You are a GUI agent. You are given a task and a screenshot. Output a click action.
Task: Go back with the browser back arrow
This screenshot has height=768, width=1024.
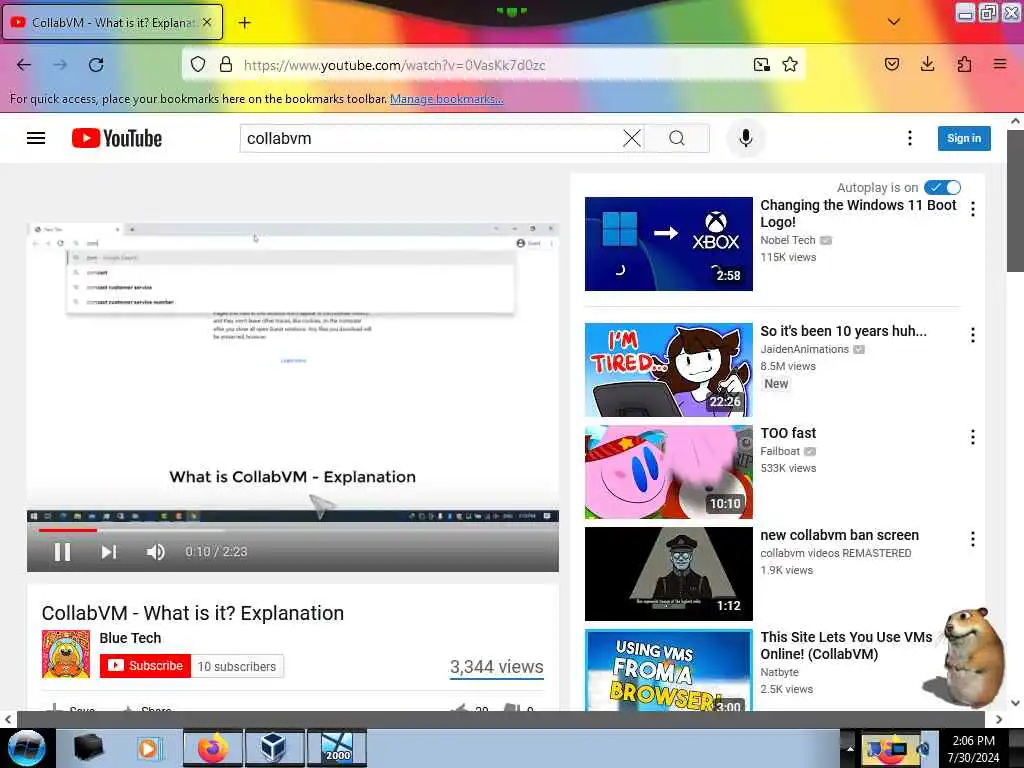click(24, 65)
